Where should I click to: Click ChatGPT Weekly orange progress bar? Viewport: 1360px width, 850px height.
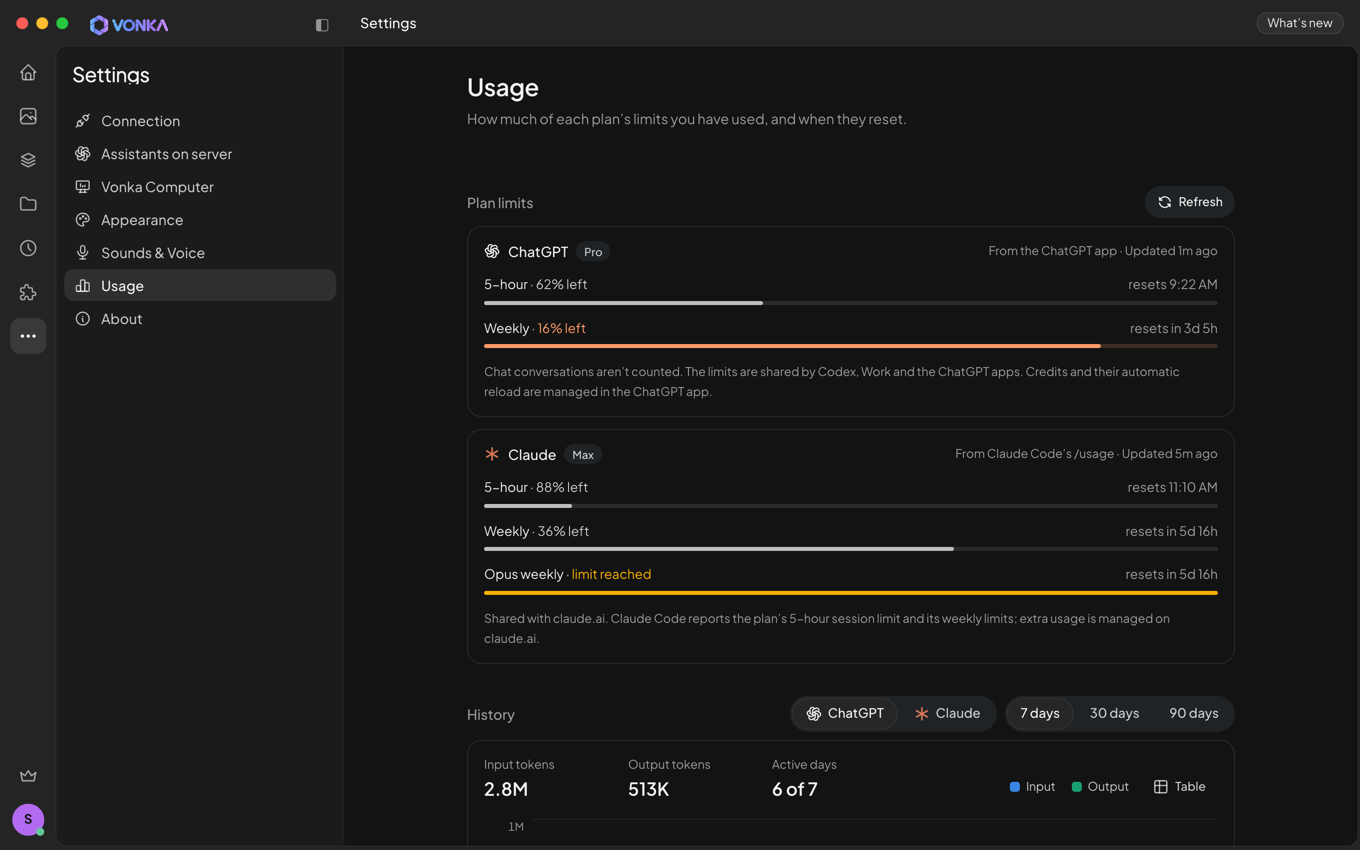click(851, 346)
